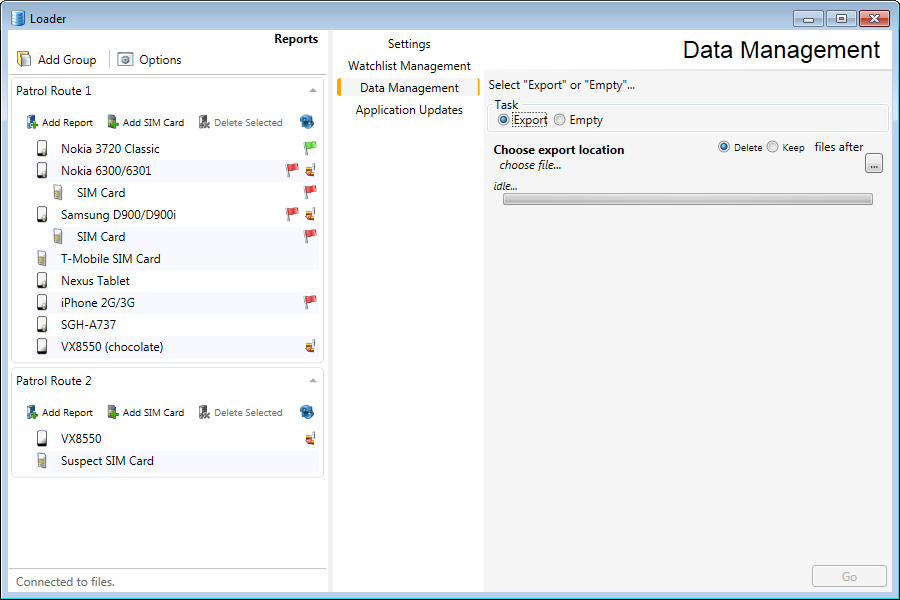This screenshot has height=600, width=900.
Task: Add Report to Patrol Route 2
Action: coord(60,412)
